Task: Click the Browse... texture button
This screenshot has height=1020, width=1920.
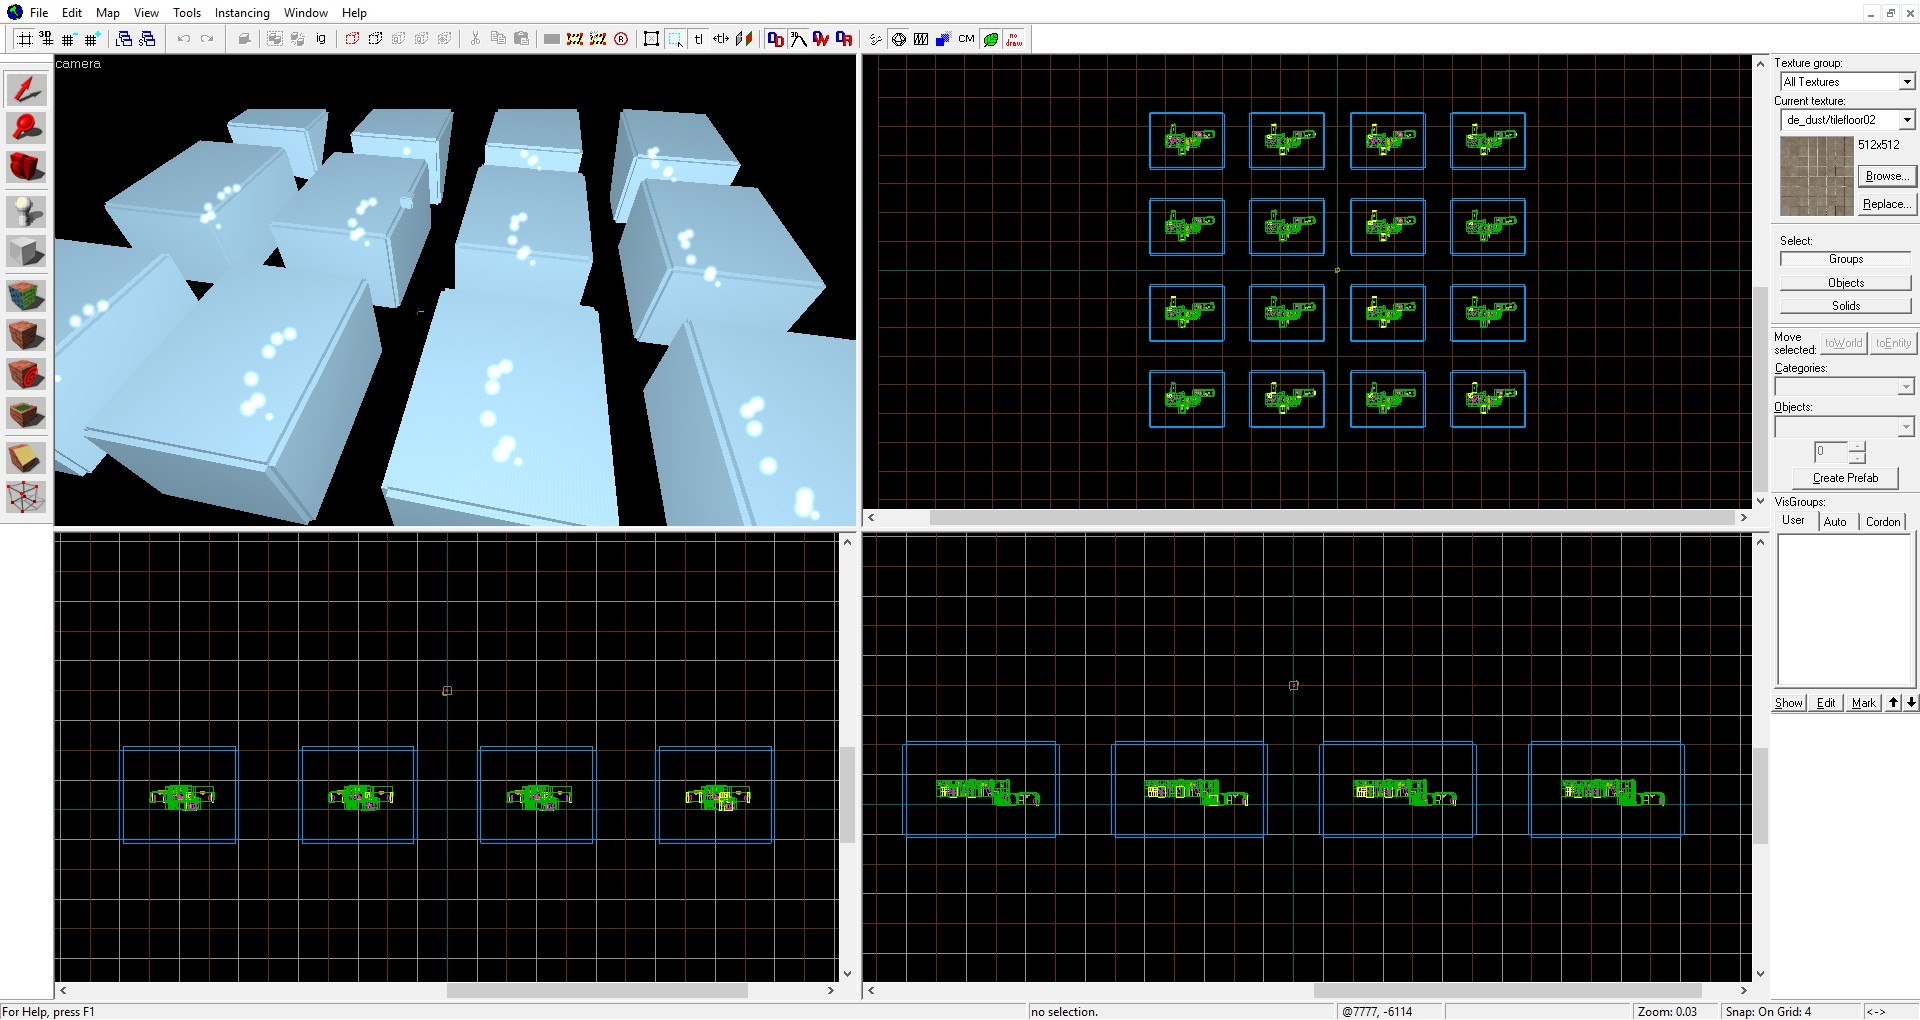Action: click(1886, 176)
